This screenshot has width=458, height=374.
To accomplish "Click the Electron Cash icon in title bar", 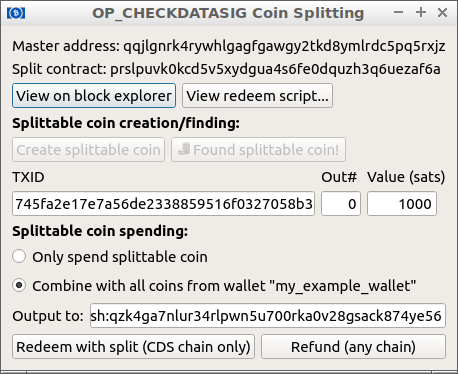I will click(16, 13).
